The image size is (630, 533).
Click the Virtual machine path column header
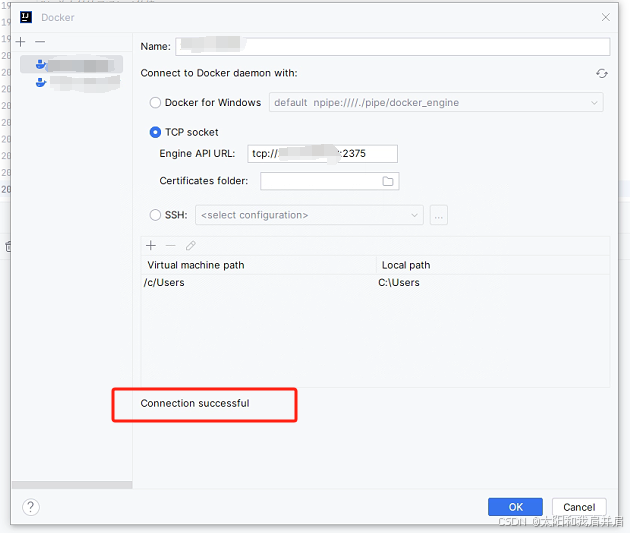coord(259,265)
